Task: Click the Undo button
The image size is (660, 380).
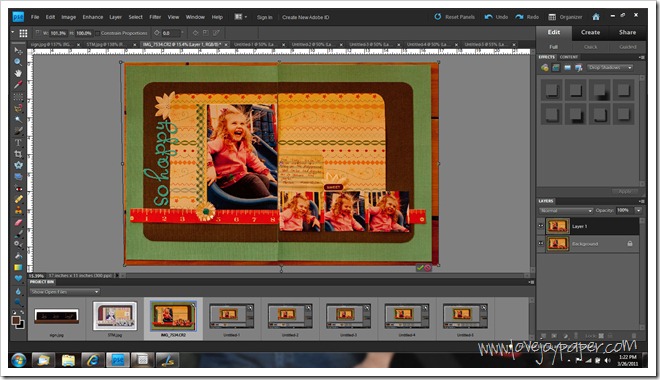Action: 496,17
